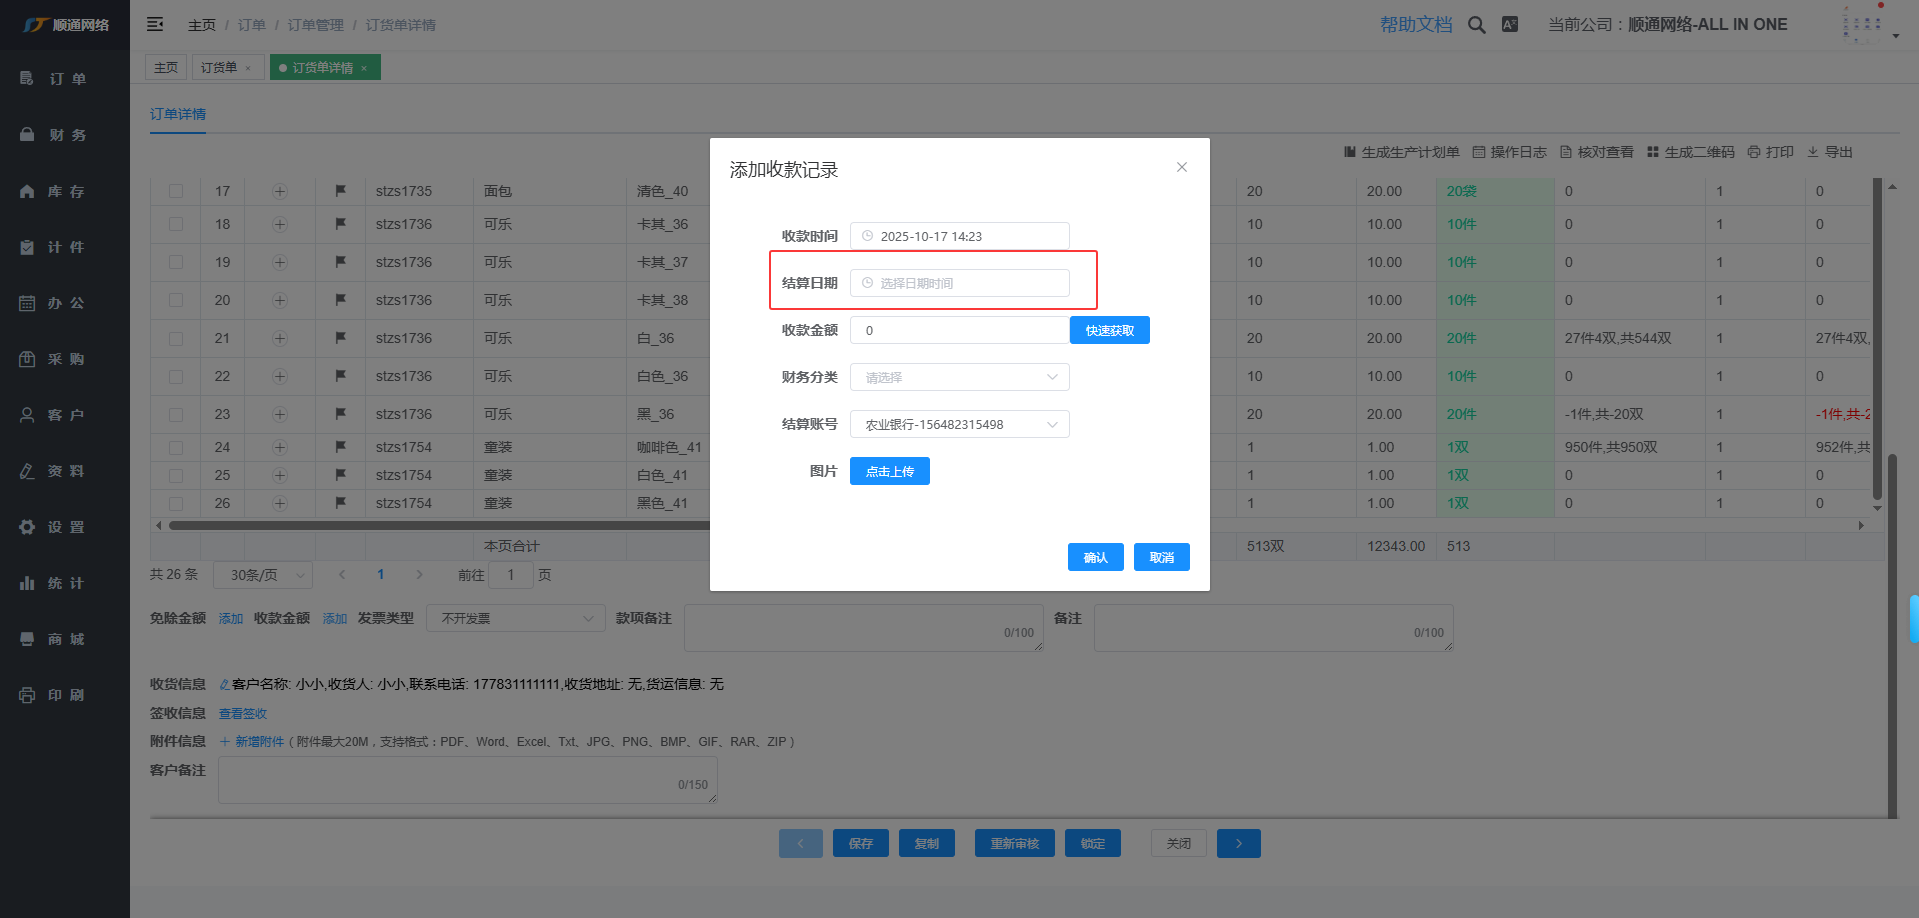Collapse the sidebar with hamburger icon
The width and height of the screenshot is (1919, 918).
click(x=155, y=24)
